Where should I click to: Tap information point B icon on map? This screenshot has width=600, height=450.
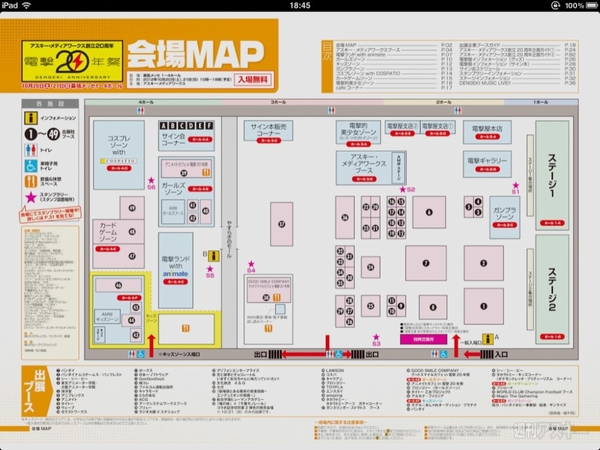tap(214, 256)
